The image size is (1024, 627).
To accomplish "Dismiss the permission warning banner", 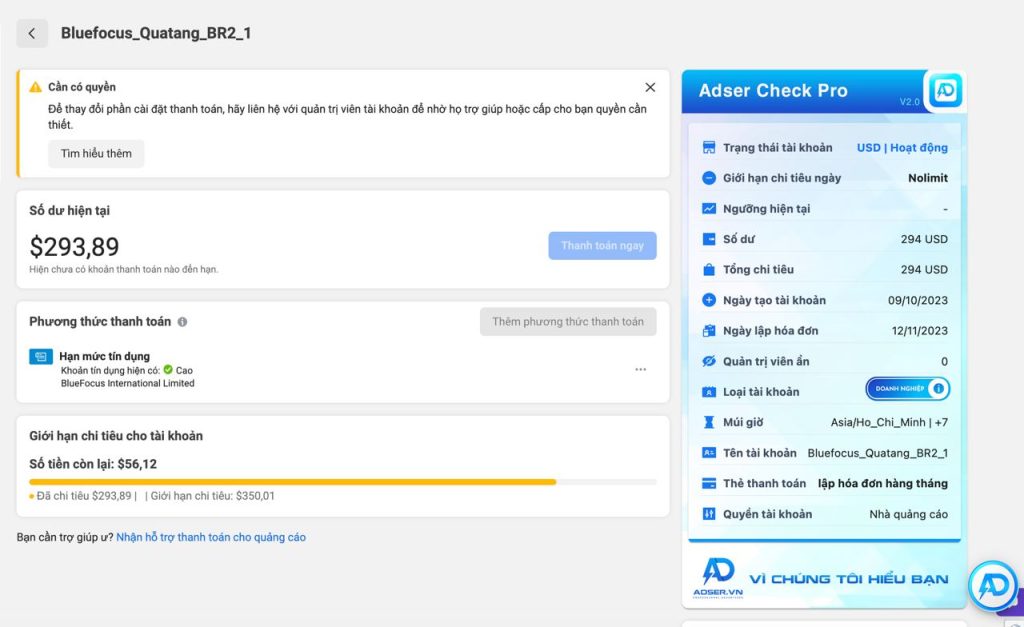I will click(650, 88).
